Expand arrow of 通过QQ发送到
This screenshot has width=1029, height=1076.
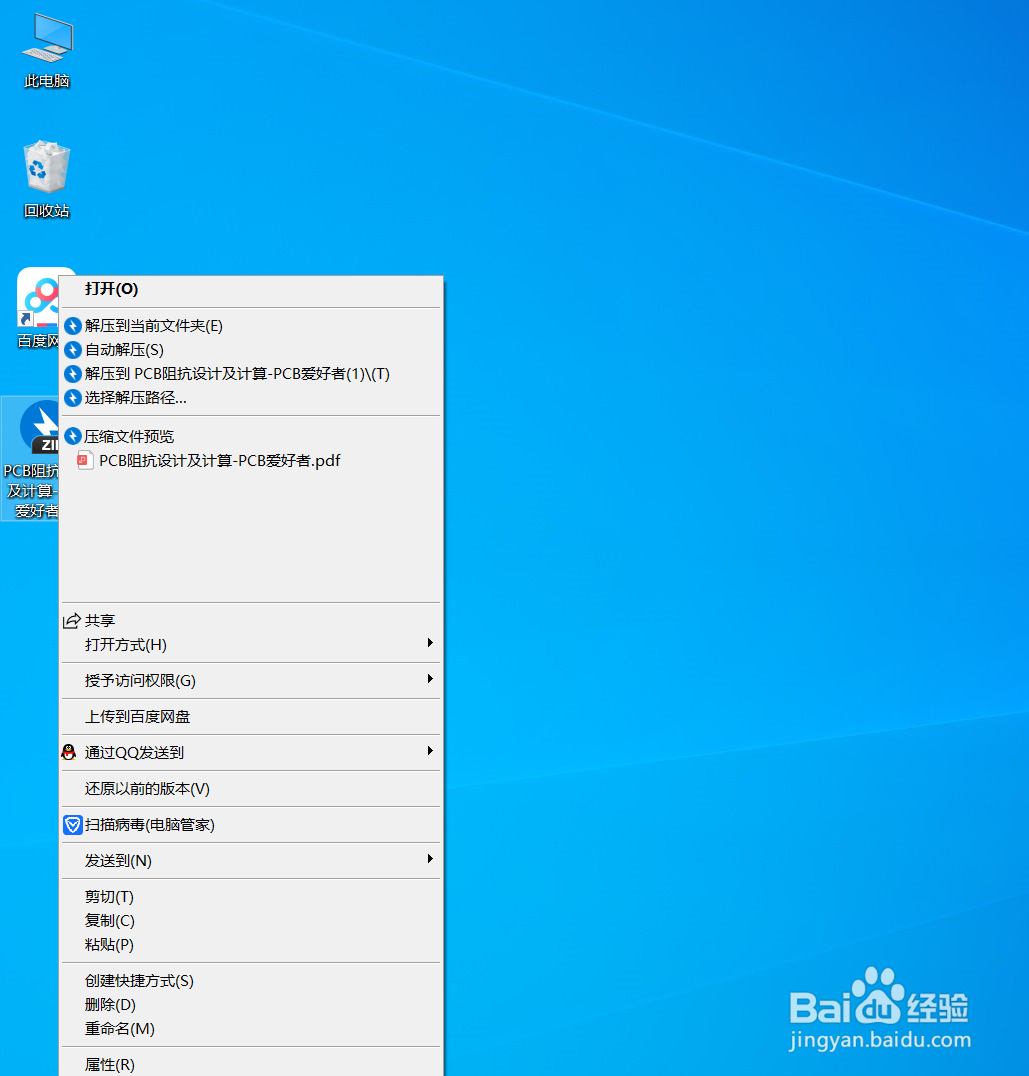point(430,751)
